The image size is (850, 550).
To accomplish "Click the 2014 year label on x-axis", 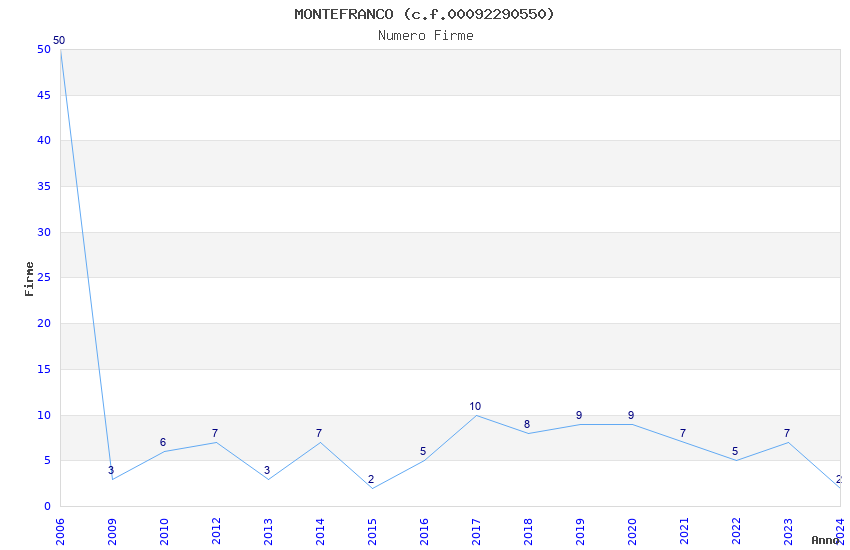I will point(320,532).
